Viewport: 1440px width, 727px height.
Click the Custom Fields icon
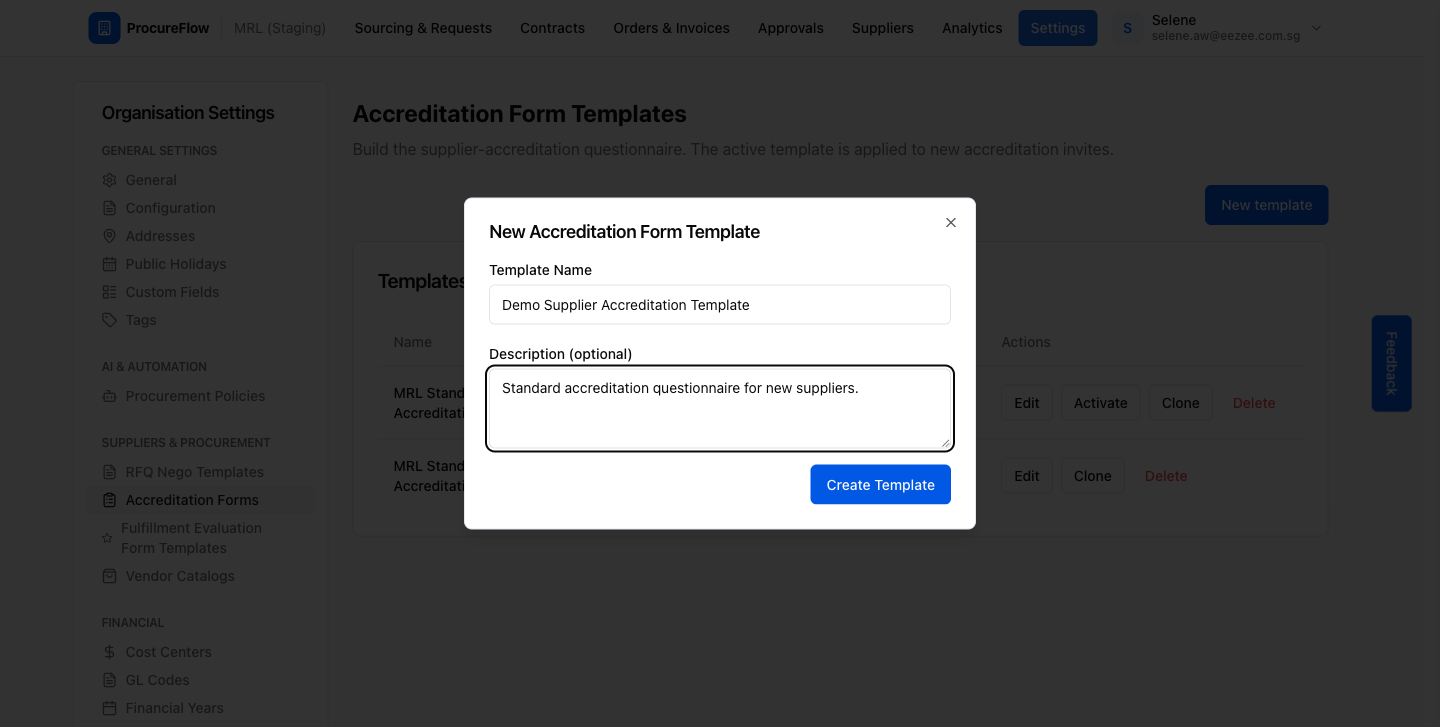[x=109, y=292]
